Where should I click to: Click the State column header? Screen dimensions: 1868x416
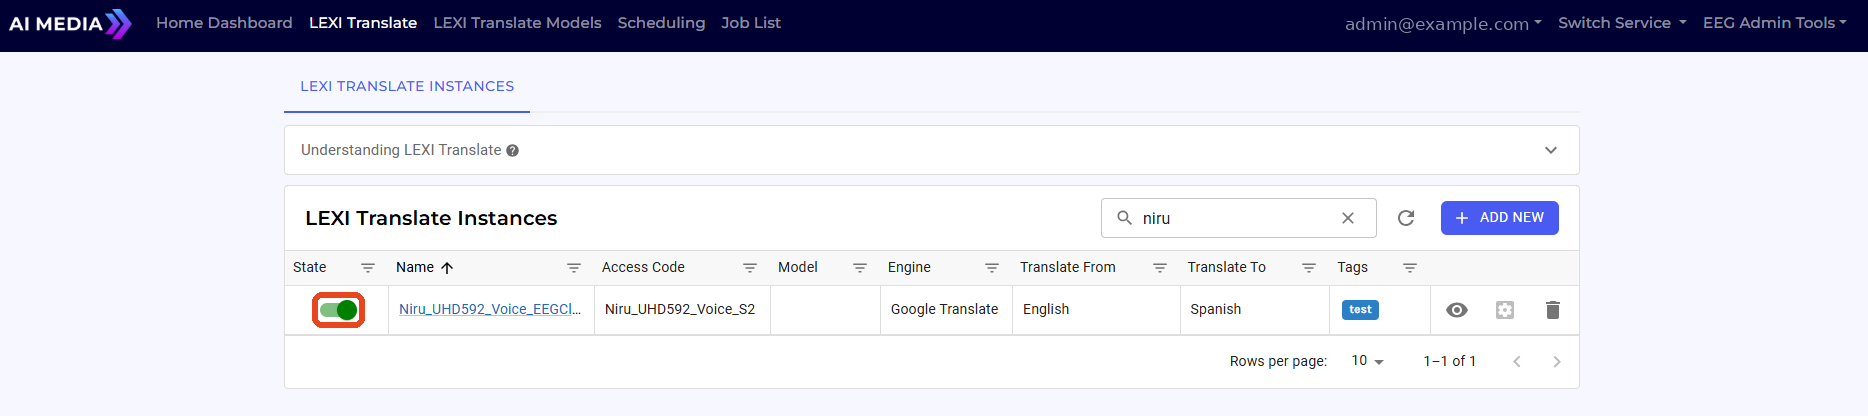[x=310, y=267]
